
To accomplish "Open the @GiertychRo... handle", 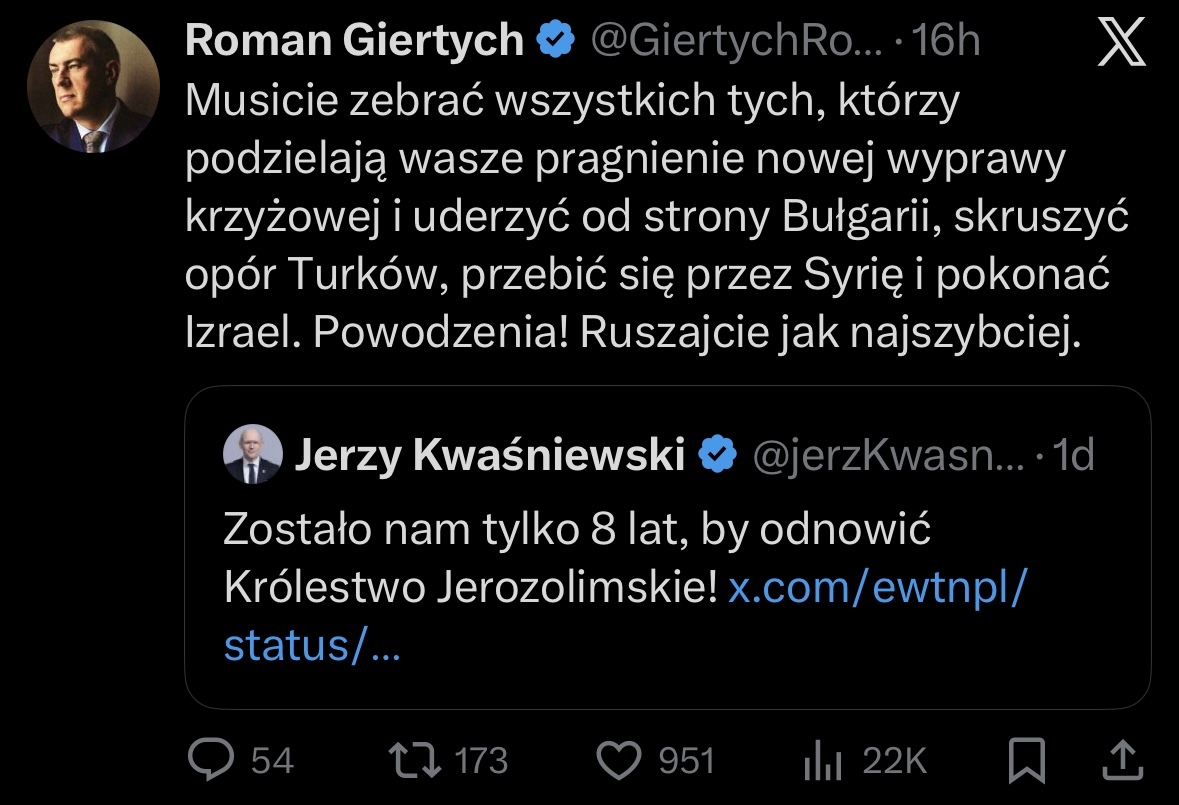I will coord(738,41).
